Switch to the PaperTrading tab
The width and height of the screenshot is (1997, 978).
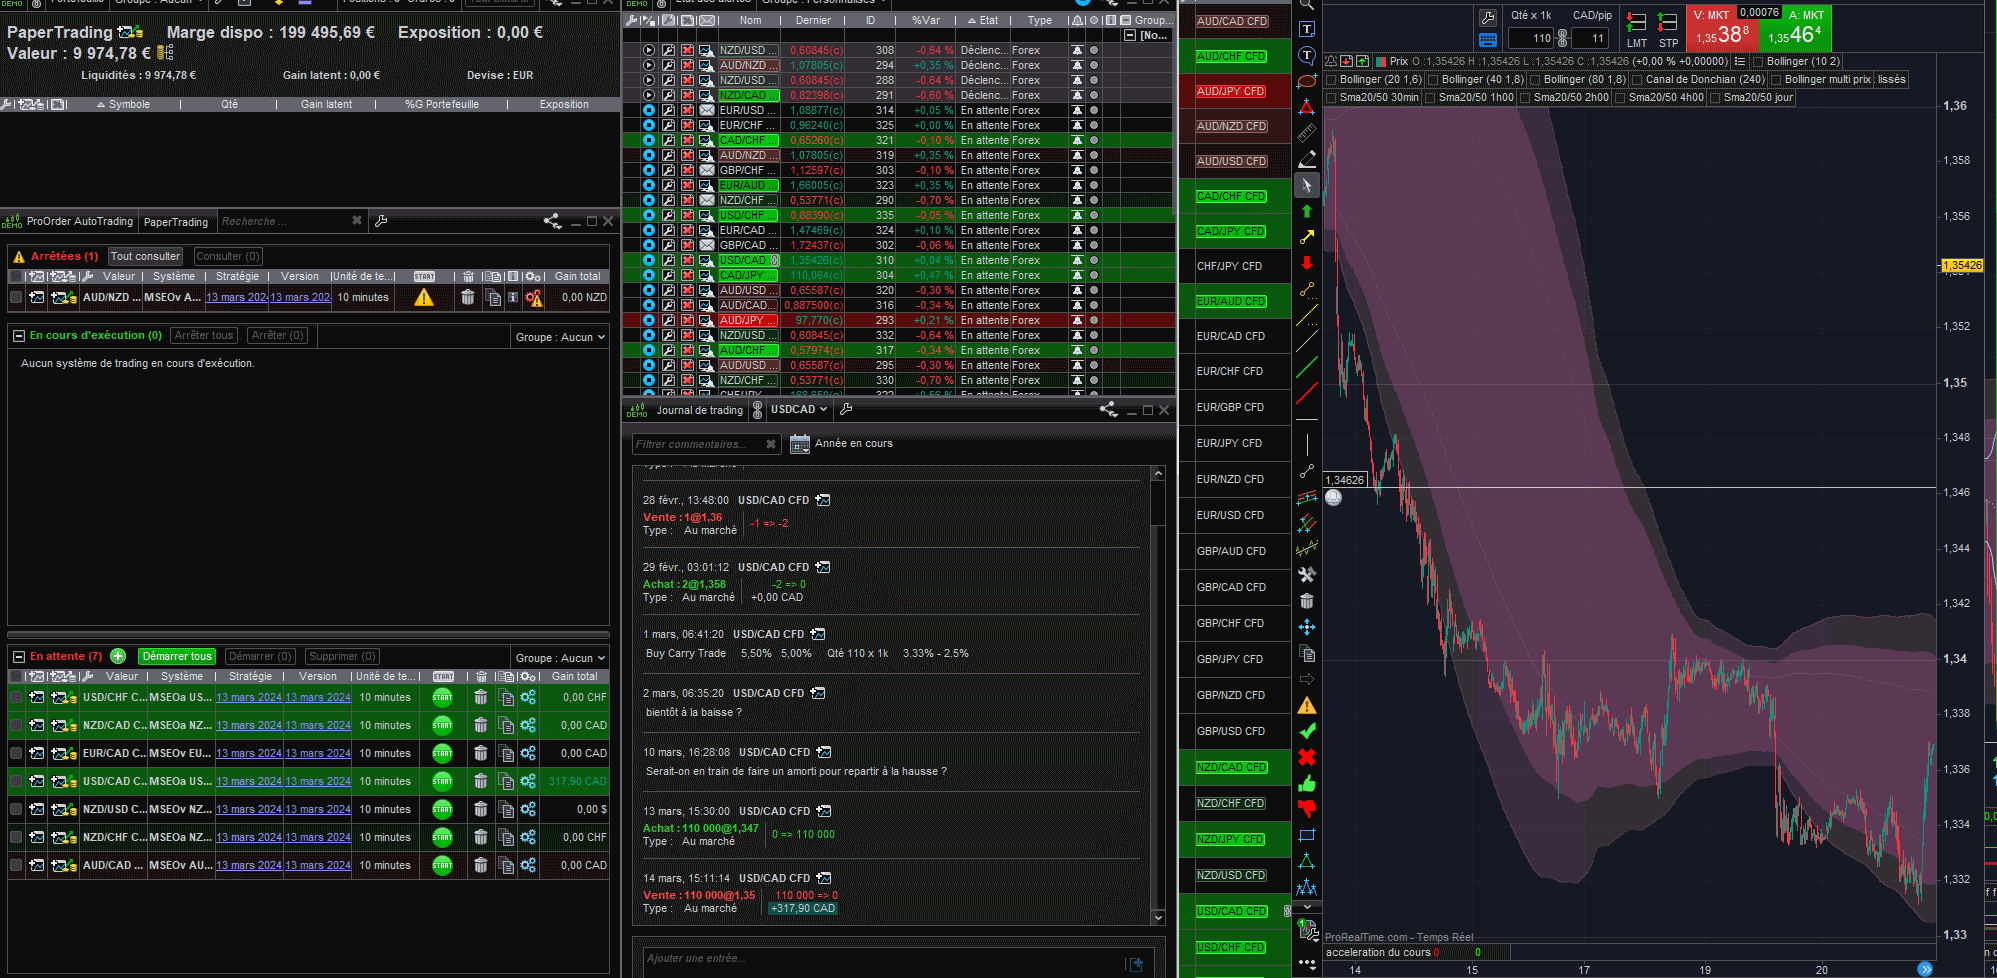[176, 222]
